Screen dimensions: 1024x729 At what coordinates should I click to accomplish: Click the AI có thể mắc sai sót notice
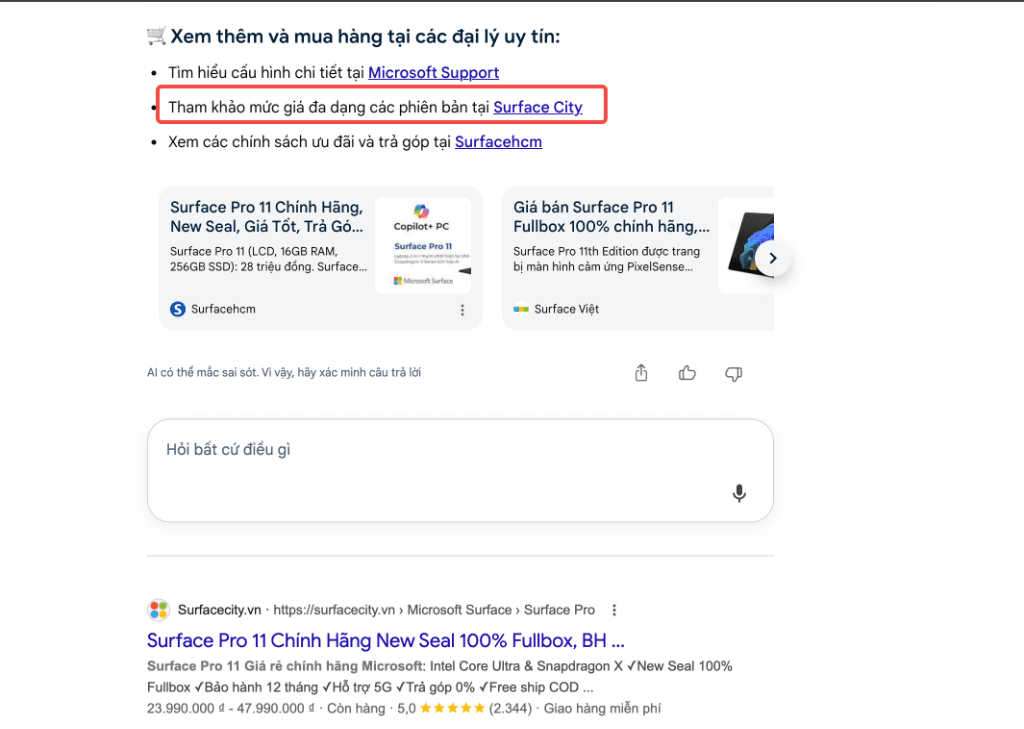(x=284, y=372)
